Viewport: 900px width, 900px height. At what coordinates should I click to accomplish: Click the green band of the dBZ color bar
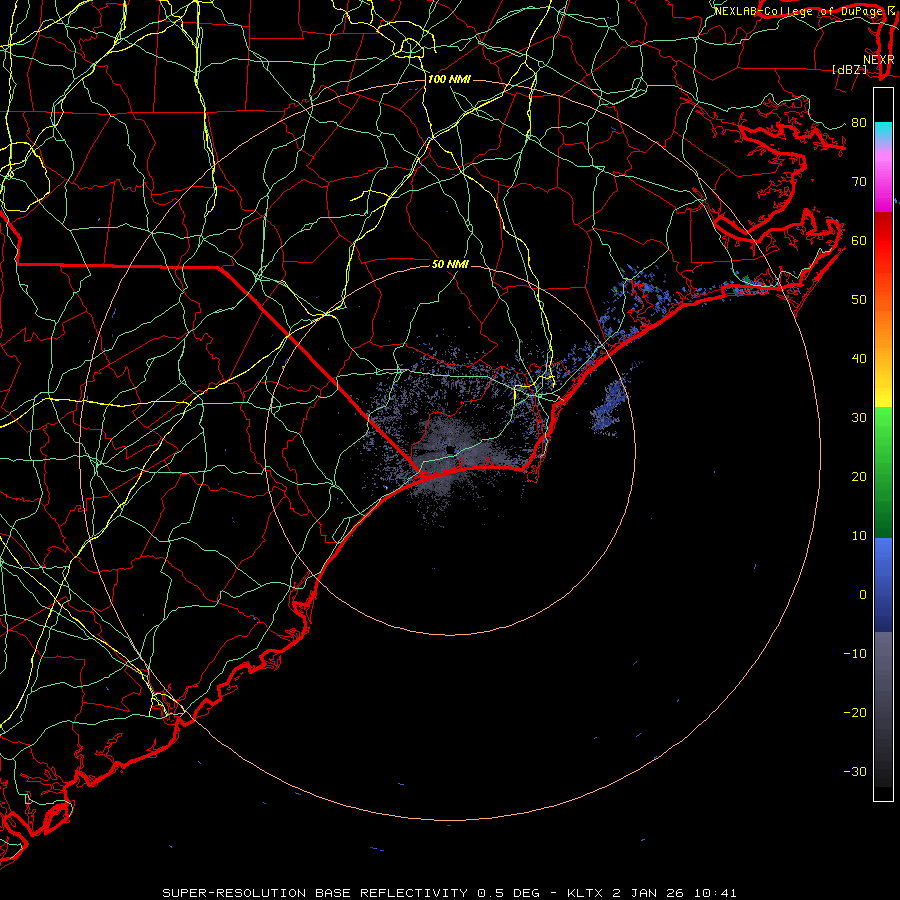883,472
